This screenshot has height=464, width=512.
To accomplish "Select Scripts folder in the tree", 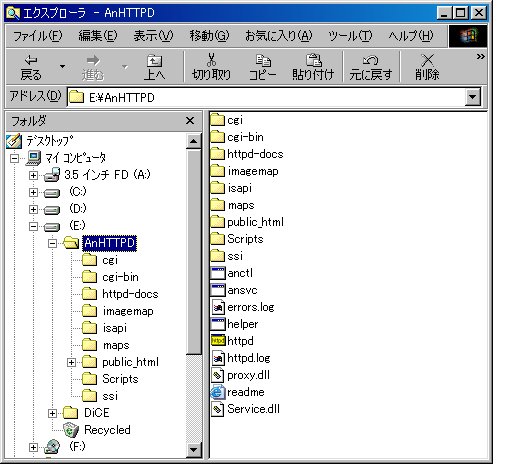I will coord(120,379).
